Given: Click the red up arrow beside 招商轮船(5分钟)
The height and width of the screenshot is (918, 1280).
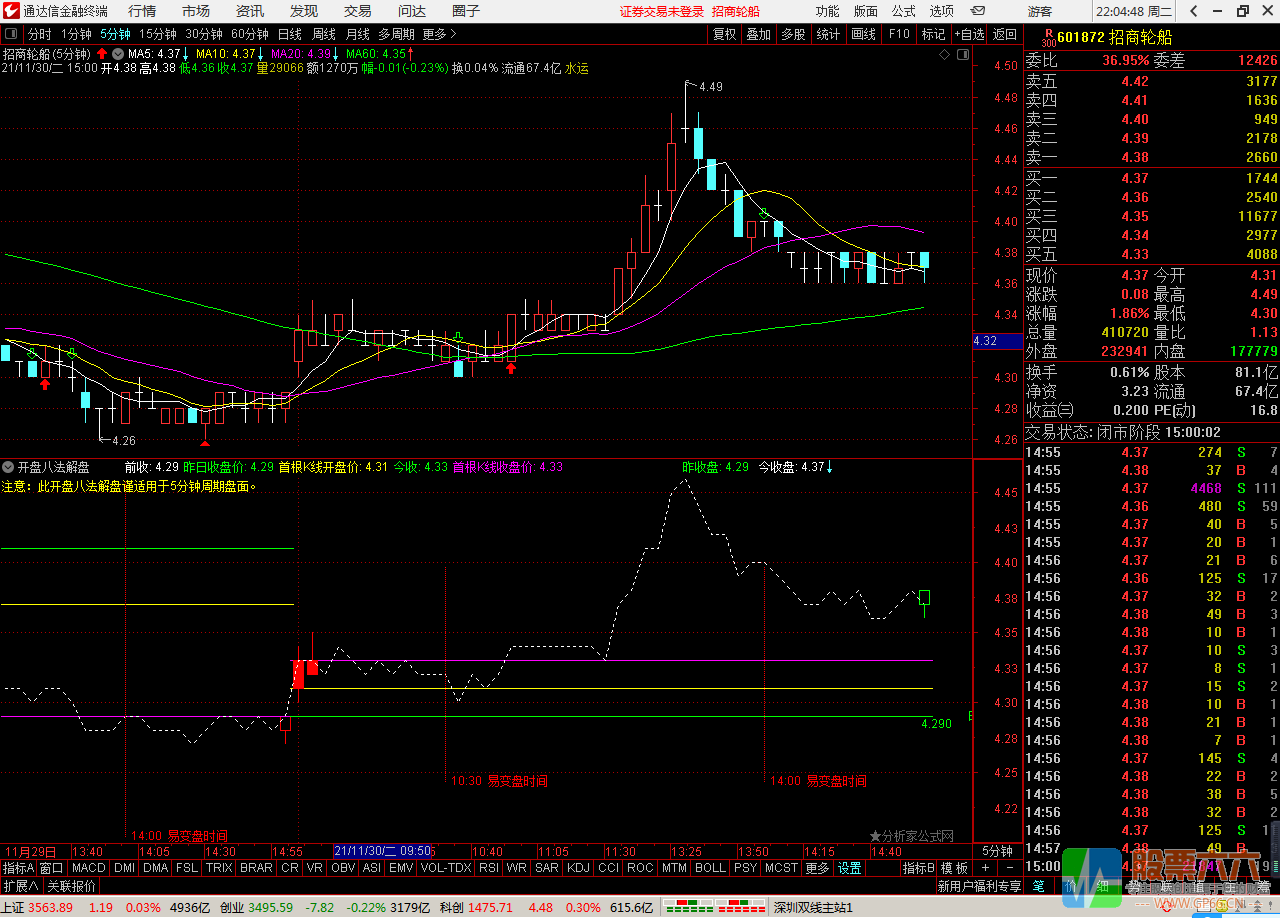Looking at the screenshot, I should point(101,53).
